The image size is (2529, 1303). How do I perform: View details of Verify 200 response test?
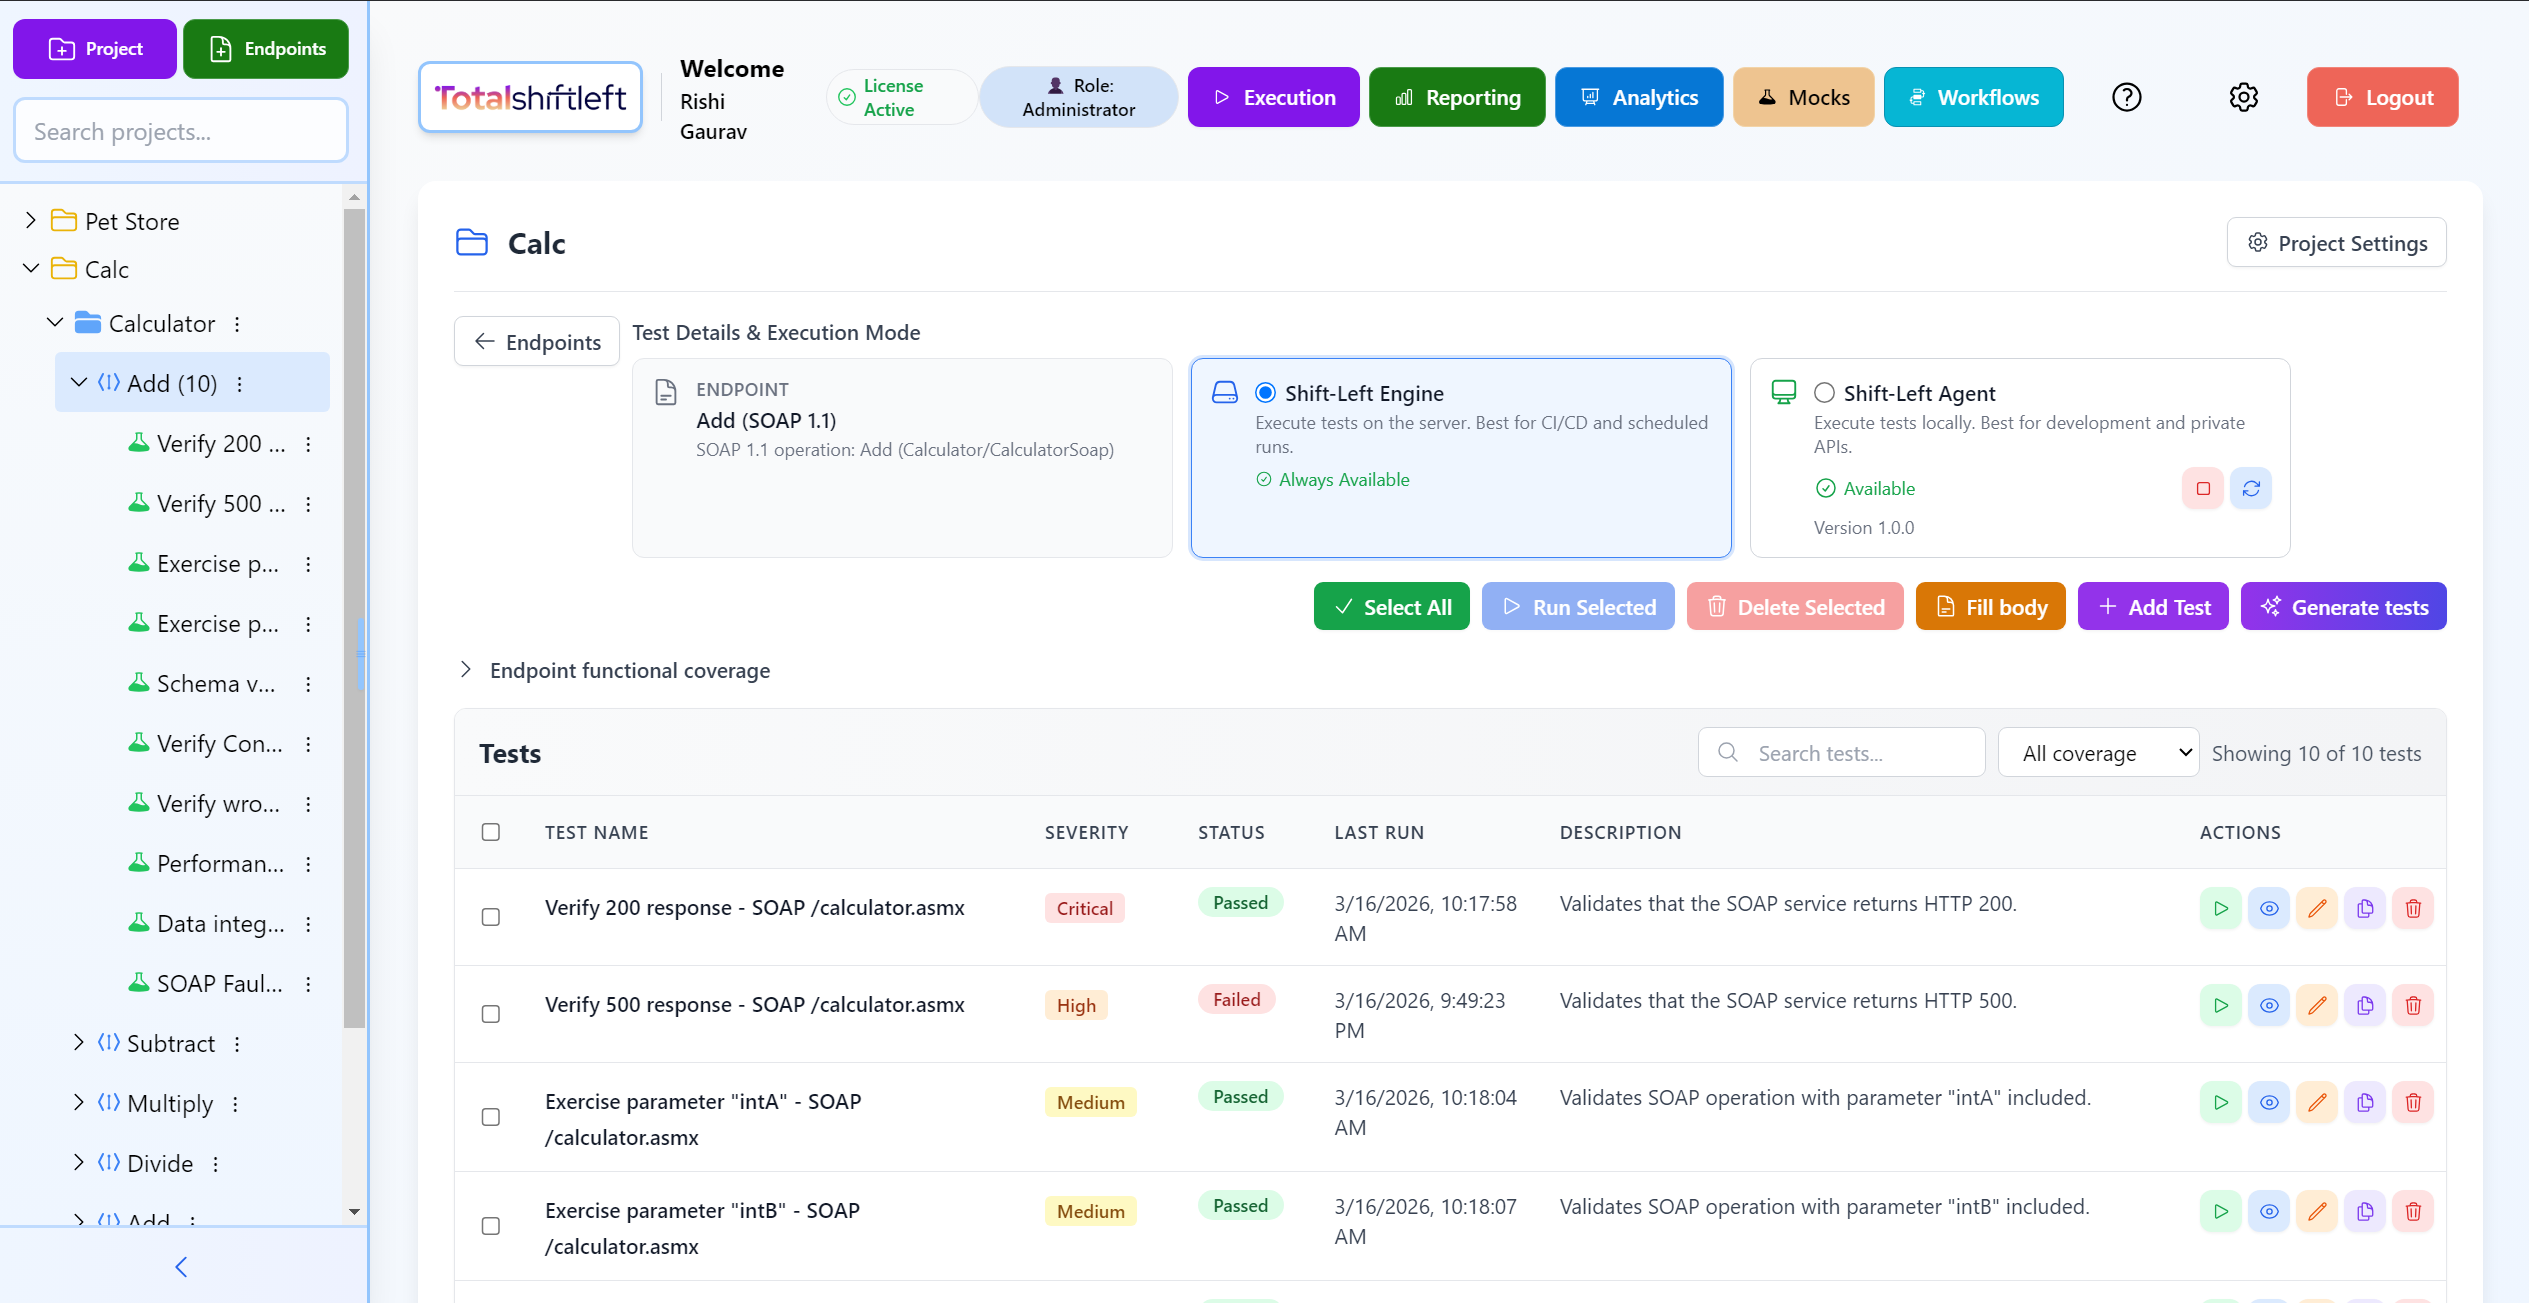(2268, 908)
